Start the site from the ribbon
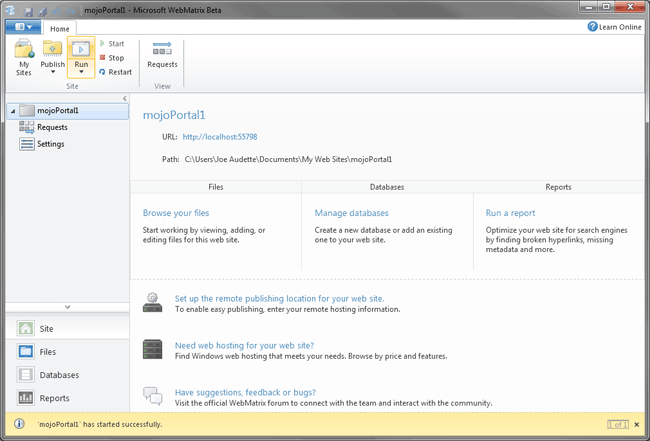 coord(111,44)
